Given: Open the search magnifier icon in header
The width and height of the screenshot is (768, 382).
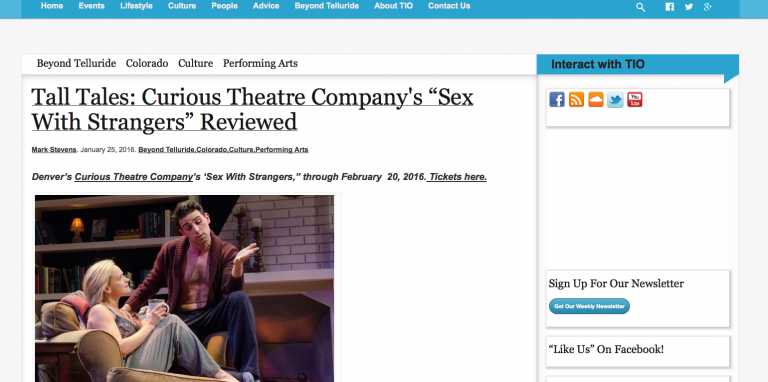Looking at the screenshot, I should pos(641,7).
